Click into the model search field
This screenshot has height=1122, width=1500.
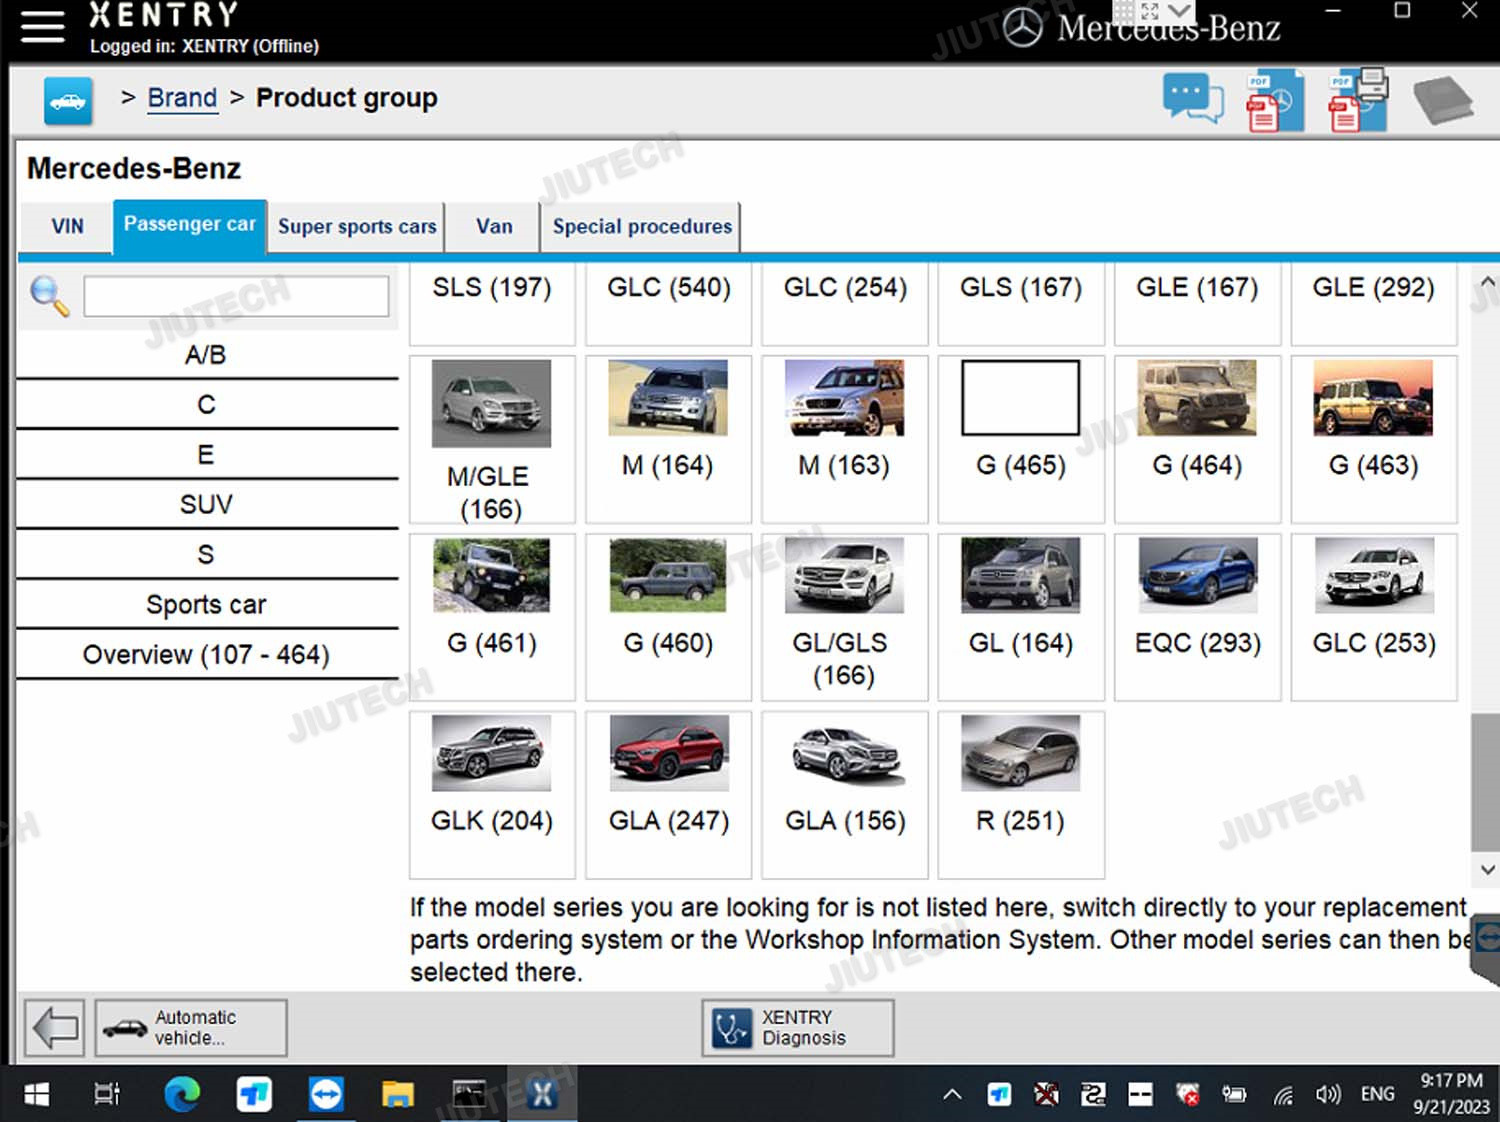236,297
